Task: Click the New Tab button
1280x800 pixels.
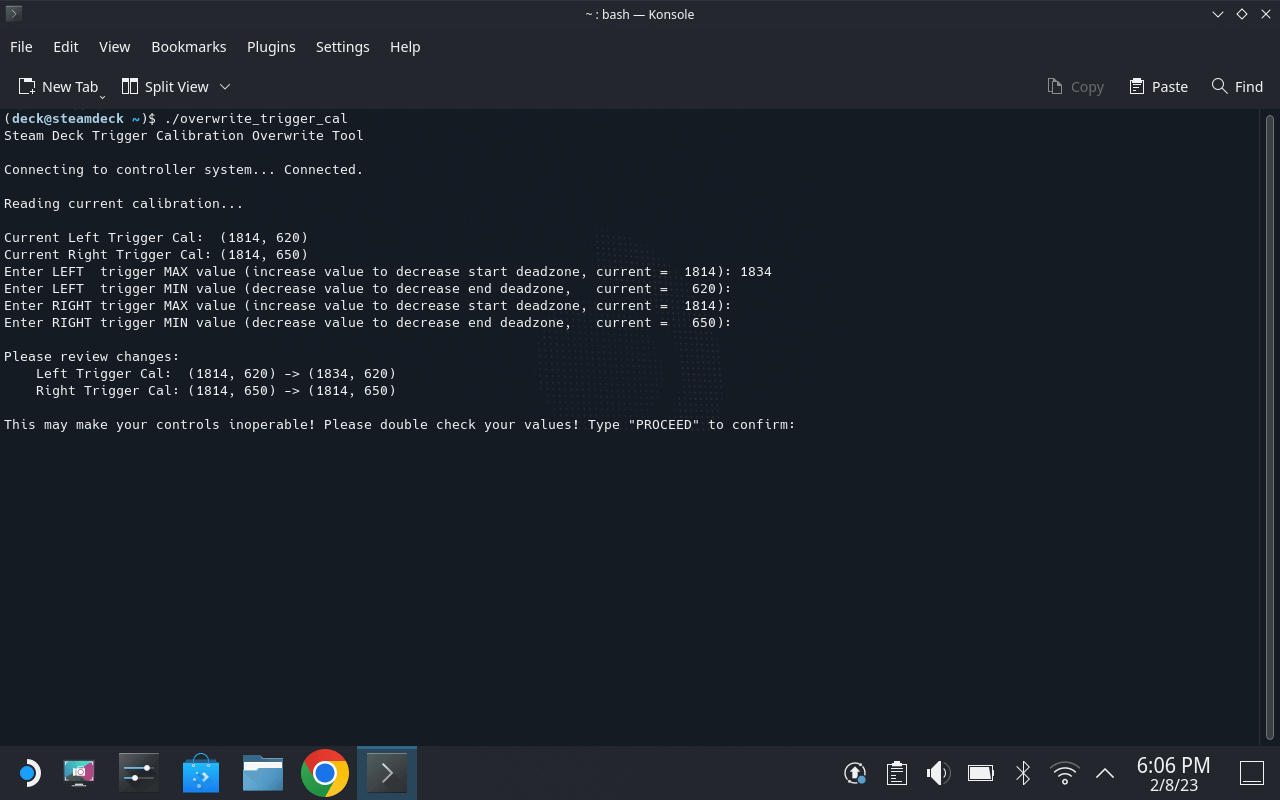Action: pyautogui.click(x=60, y=87)
